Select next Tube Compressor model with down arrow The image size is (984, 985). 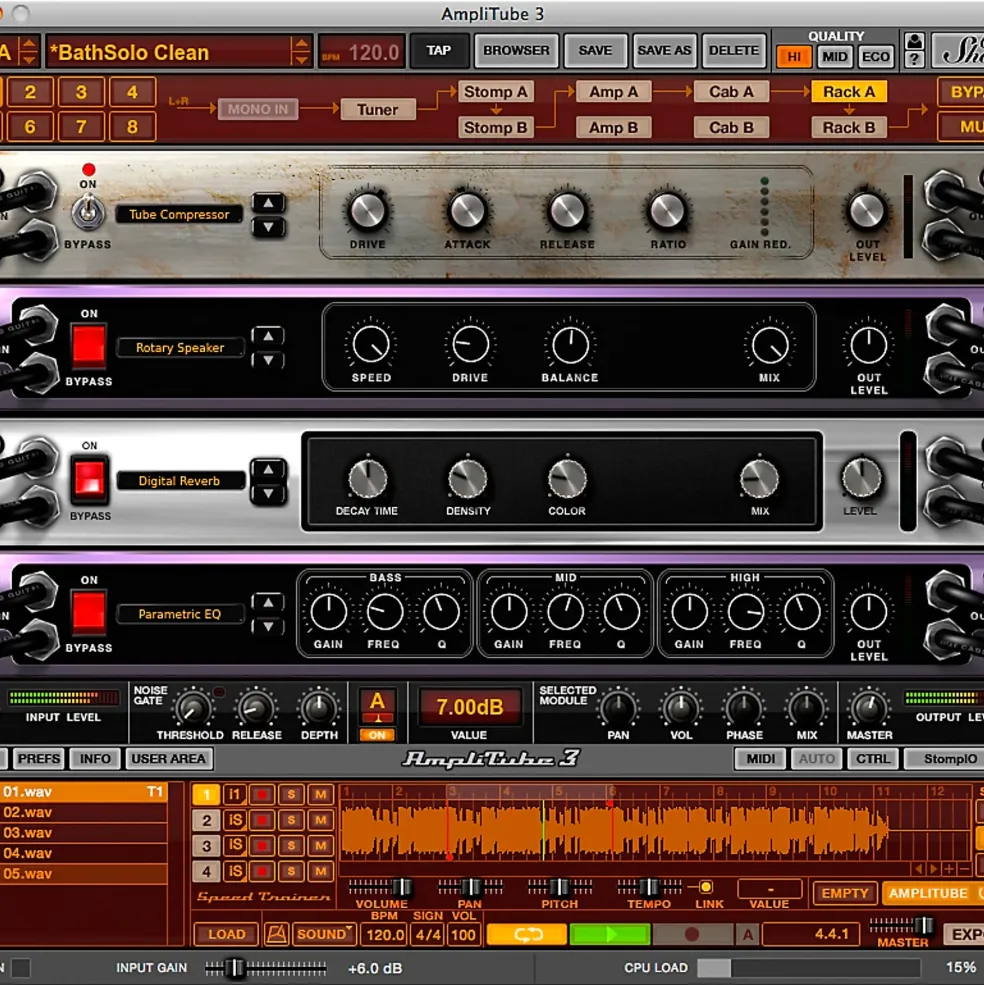click(x=268, y=227)
